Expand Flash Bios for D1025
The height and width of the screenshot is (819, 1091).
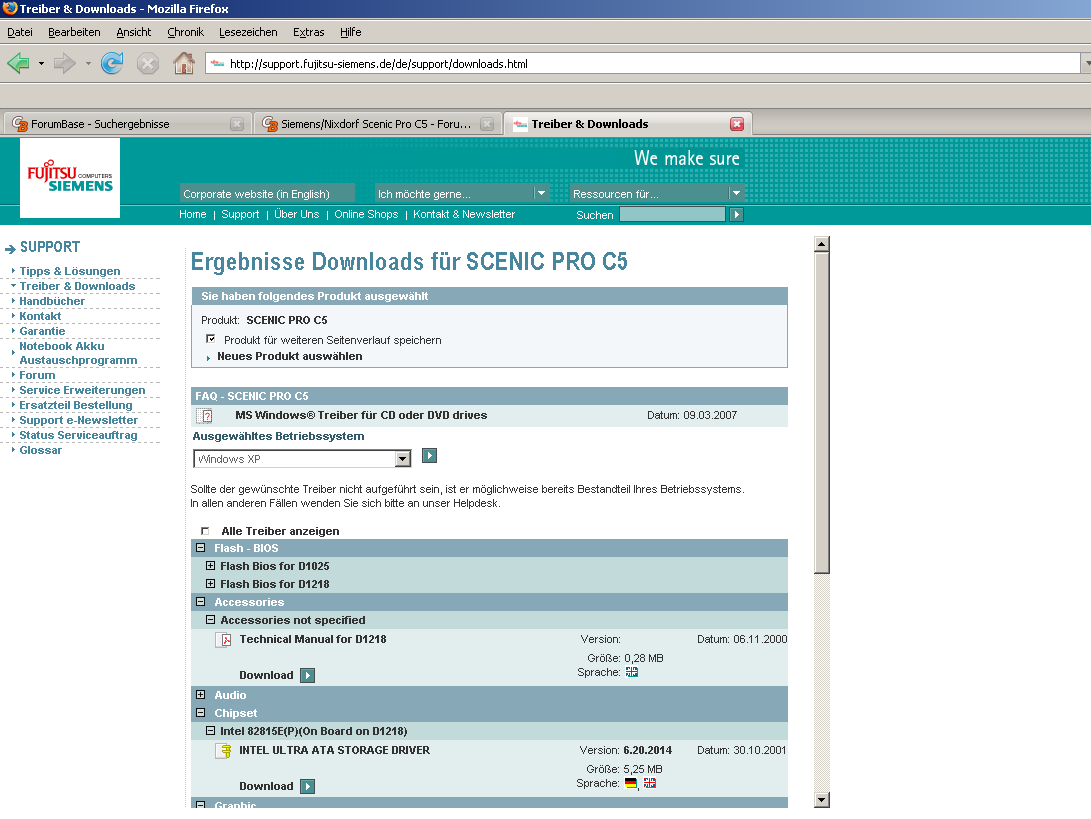[x=210, y=566]
